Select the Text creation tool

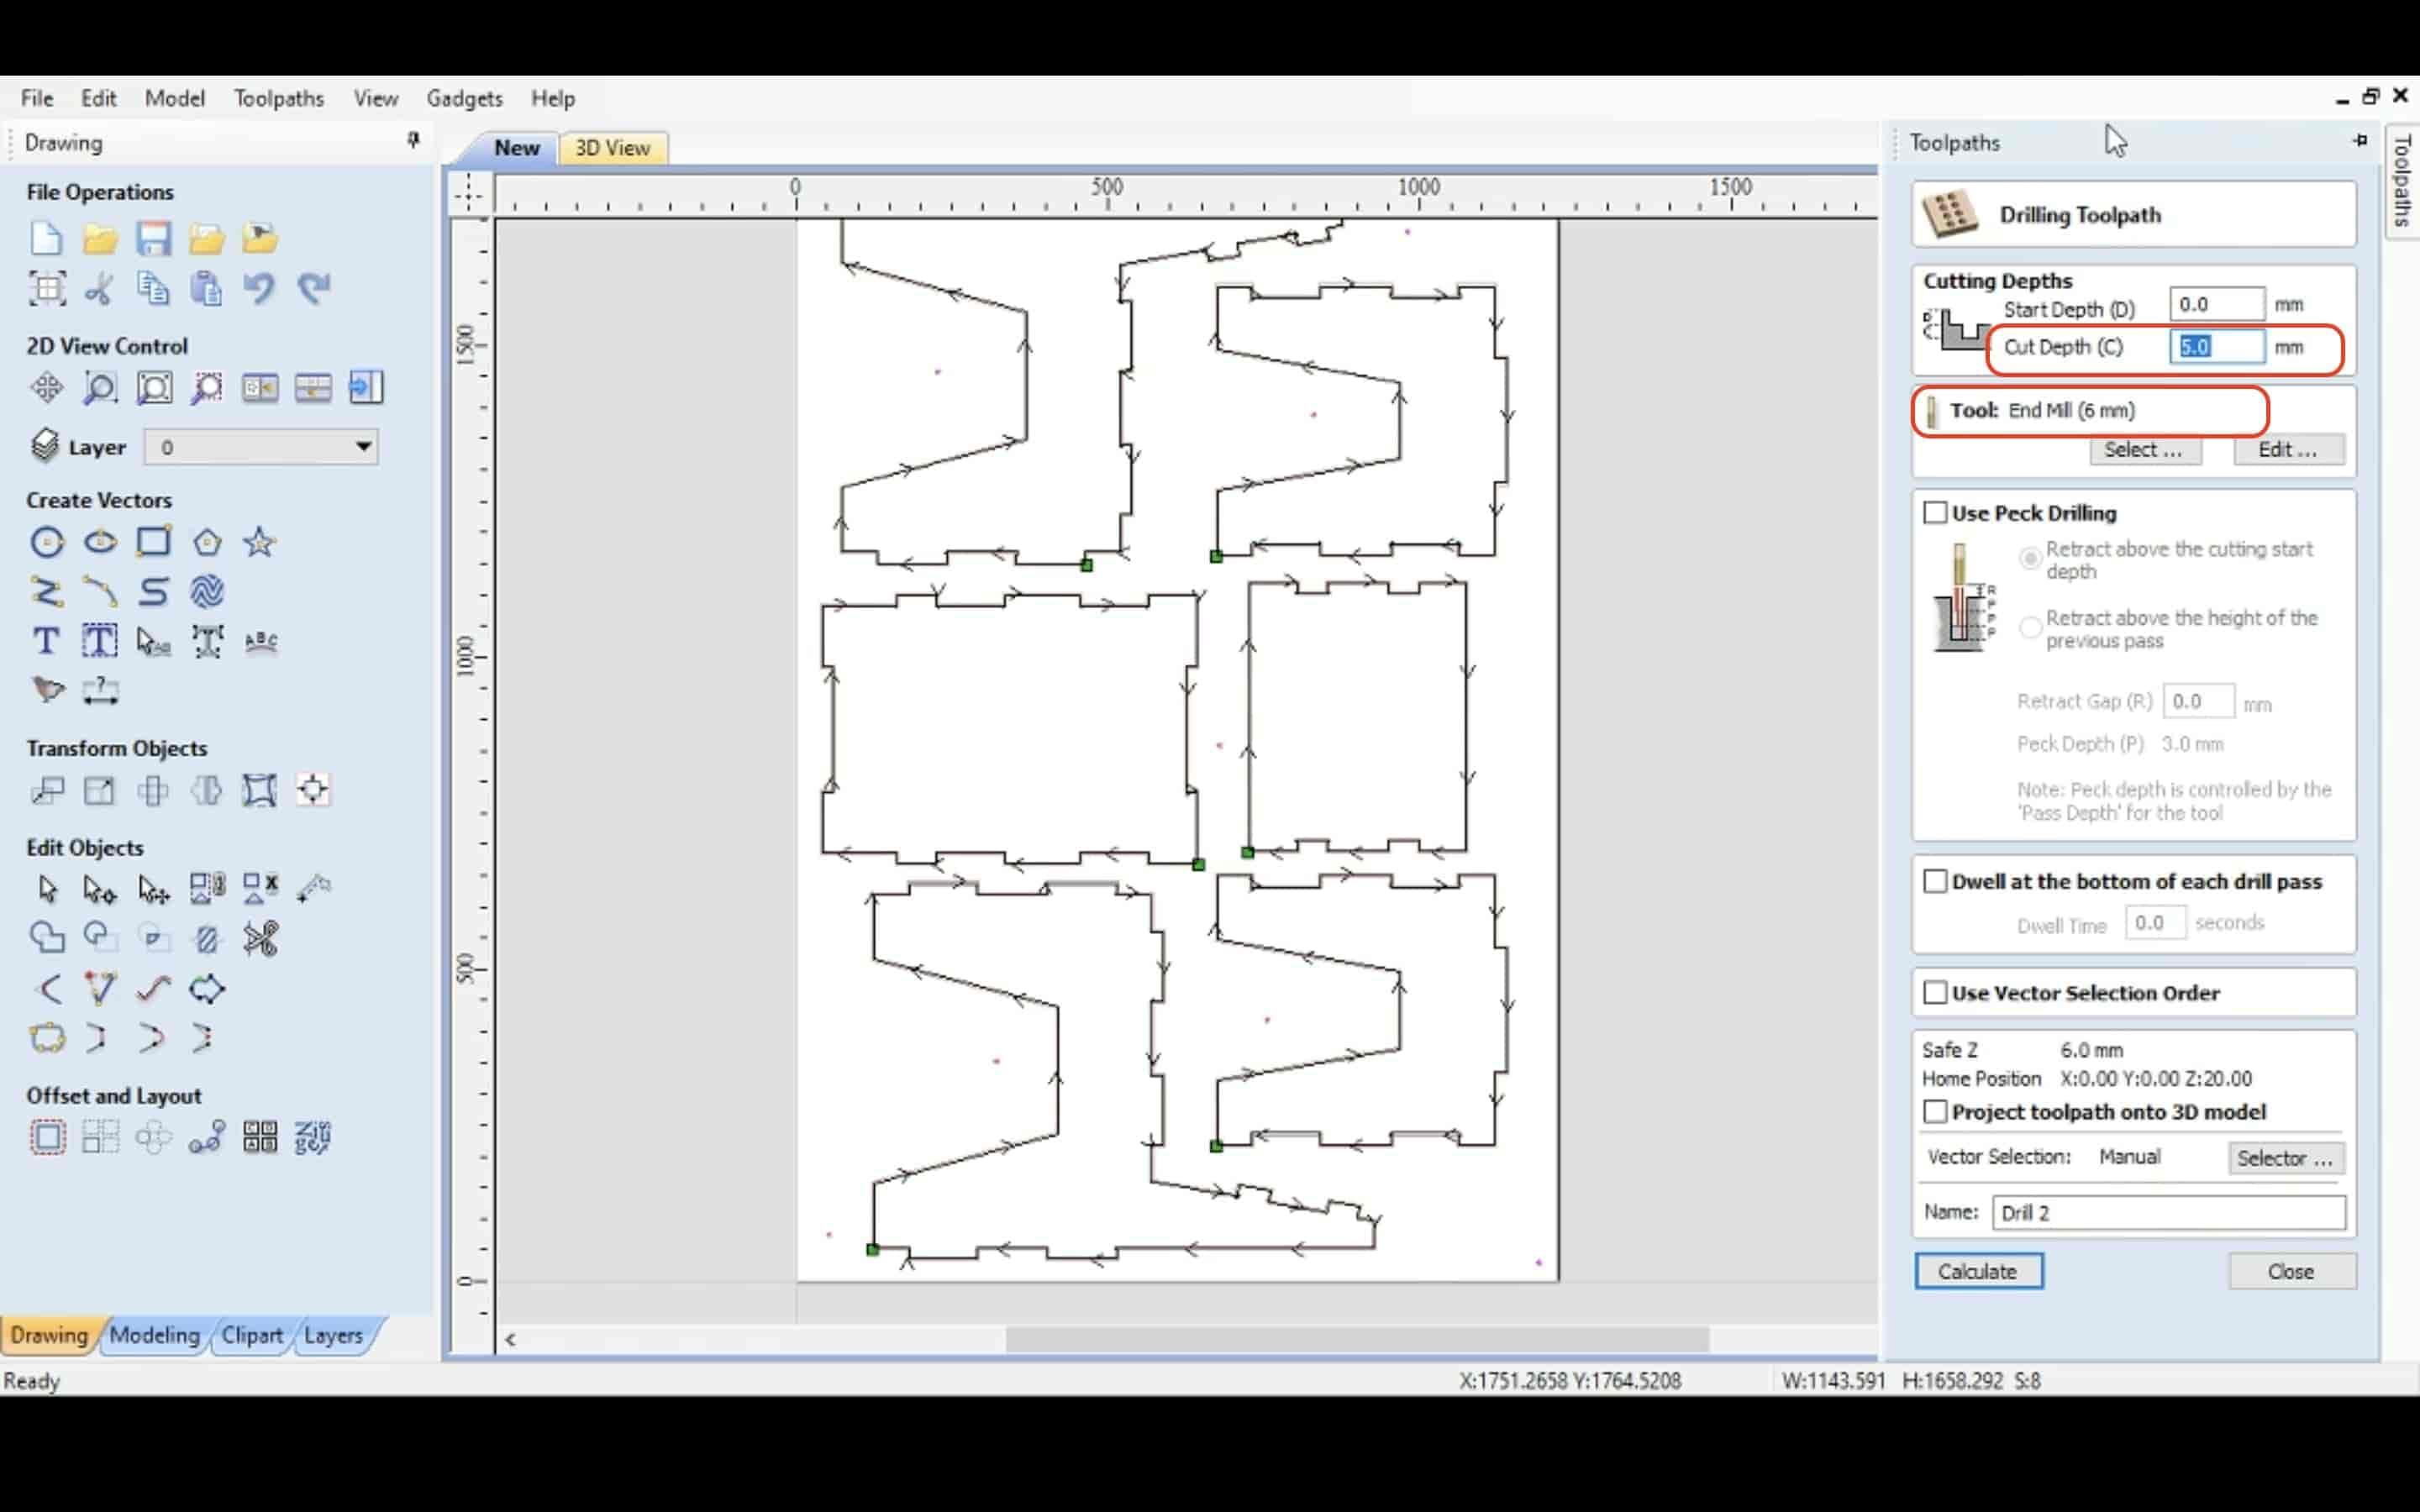coord(45,639)
